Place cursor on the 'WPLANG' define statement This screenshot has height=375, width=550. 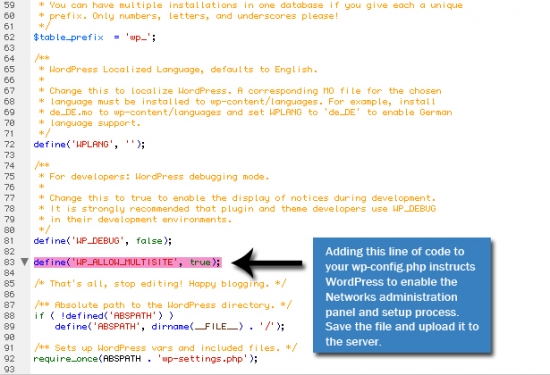pyautogui.click(x=89, y=144)
